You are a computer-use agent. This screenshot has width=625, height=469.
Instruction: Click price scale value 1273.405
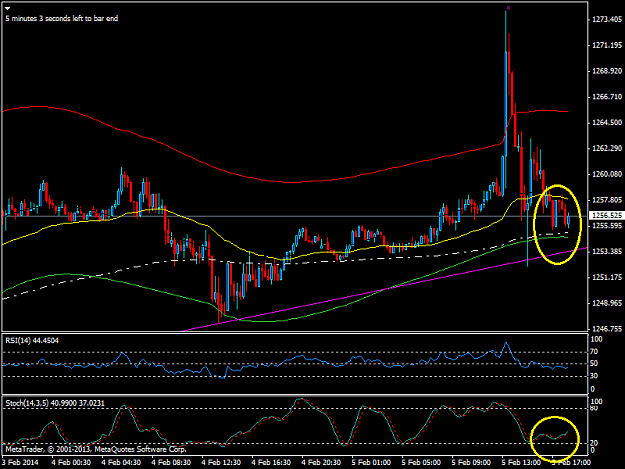pyautogui.click(x=607, y=19)
